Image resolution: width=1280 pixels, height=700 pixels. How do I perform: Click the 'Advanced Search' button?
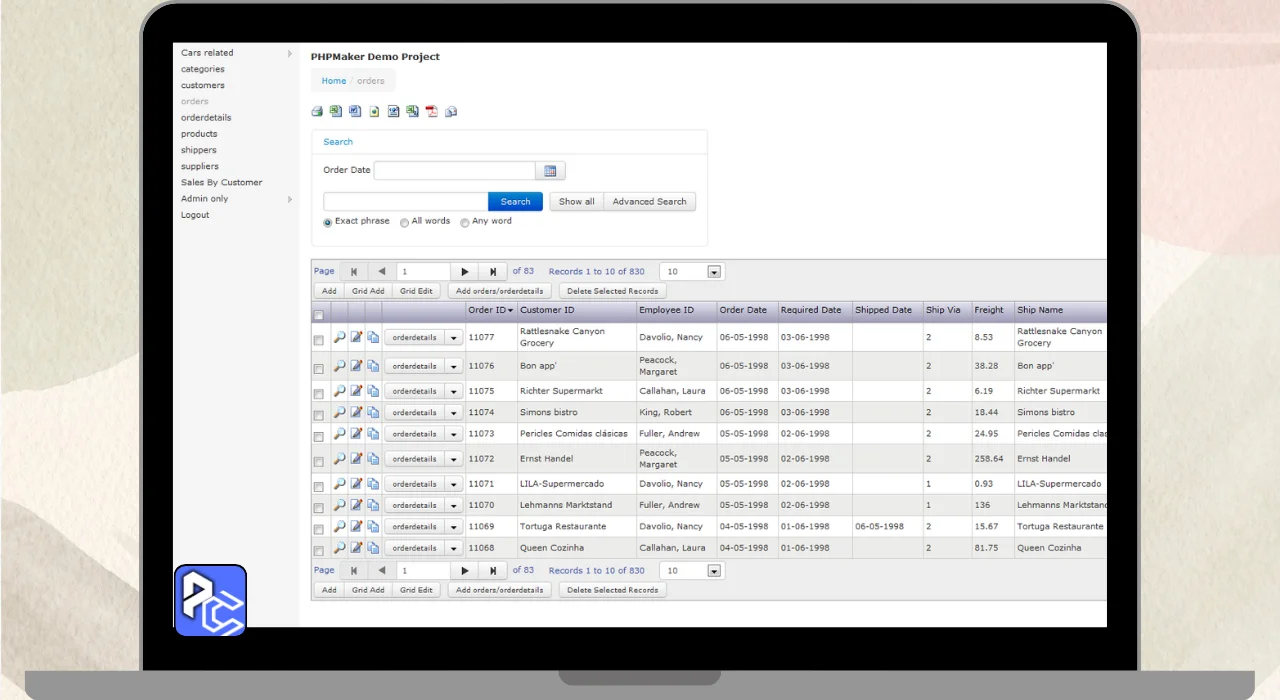pyautogui.click(x=649, y=202)
